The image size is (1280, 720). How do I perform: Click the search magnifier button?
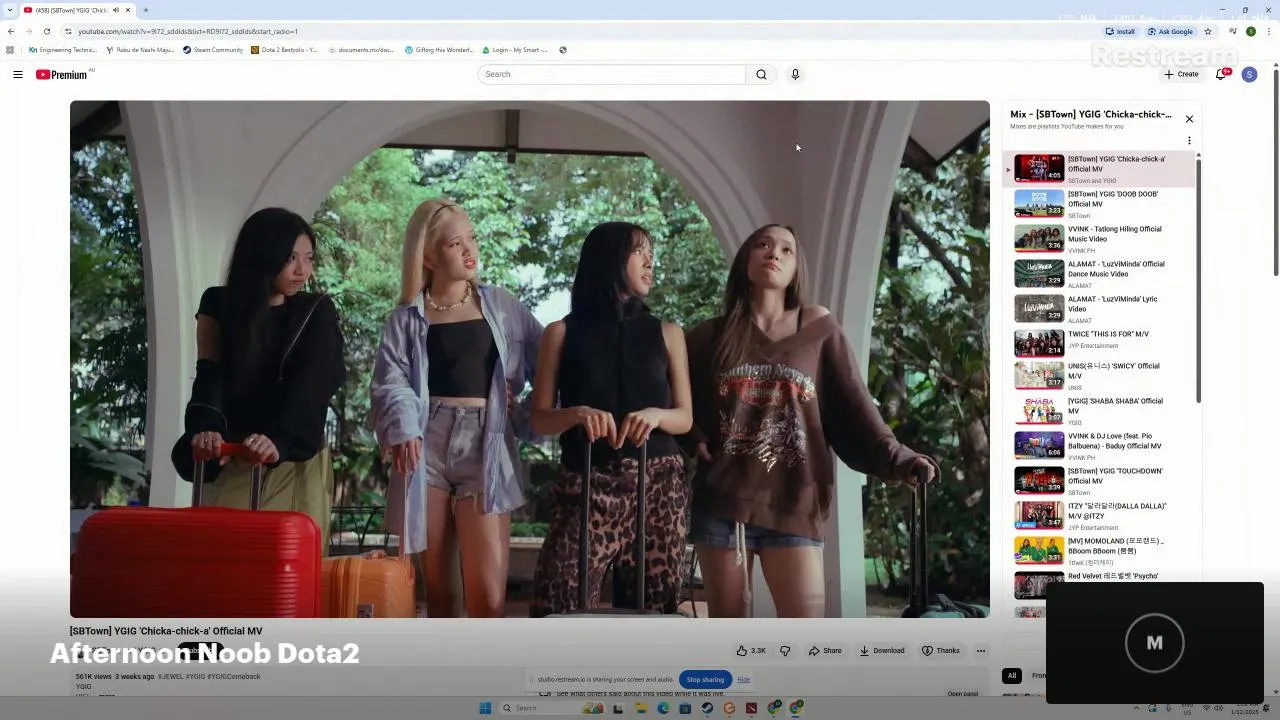(761, 74)
